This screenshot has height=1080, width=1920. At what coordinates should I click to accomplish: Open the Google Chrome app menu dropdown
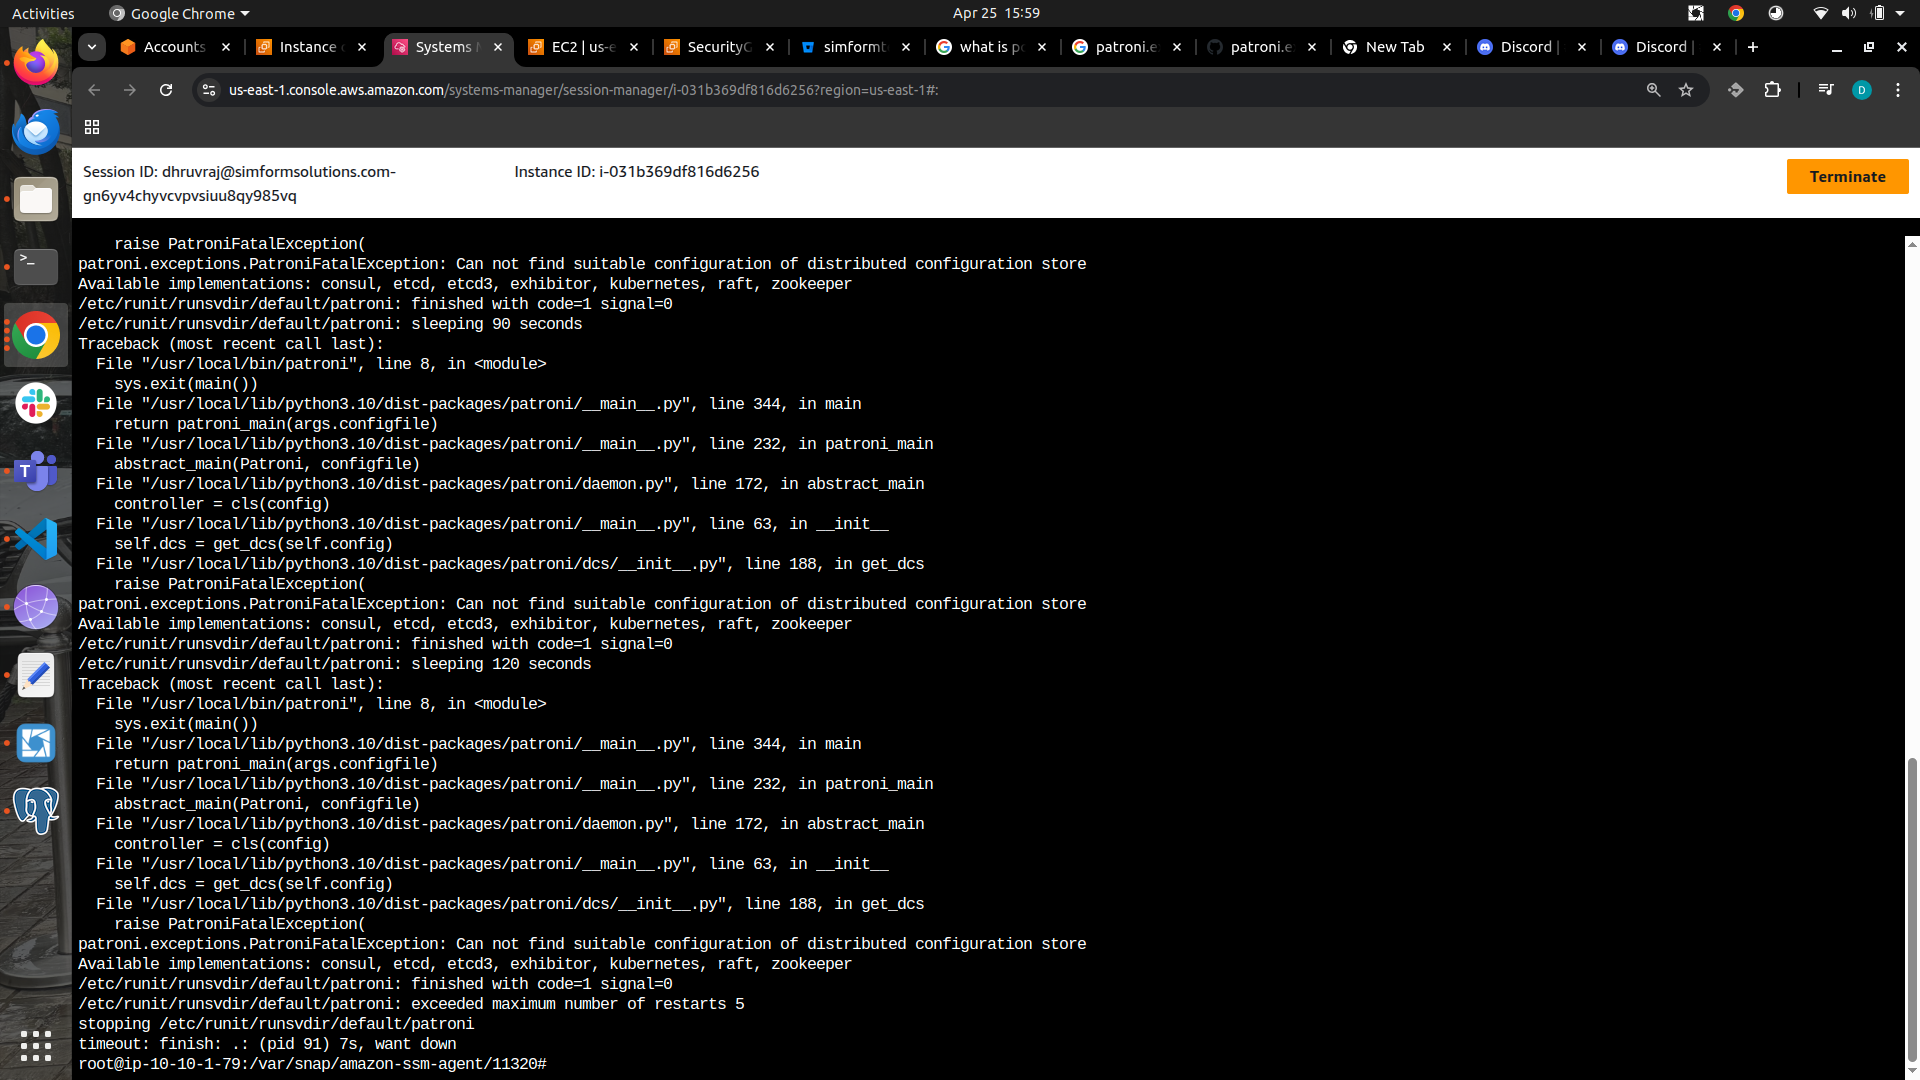point(180,13)
